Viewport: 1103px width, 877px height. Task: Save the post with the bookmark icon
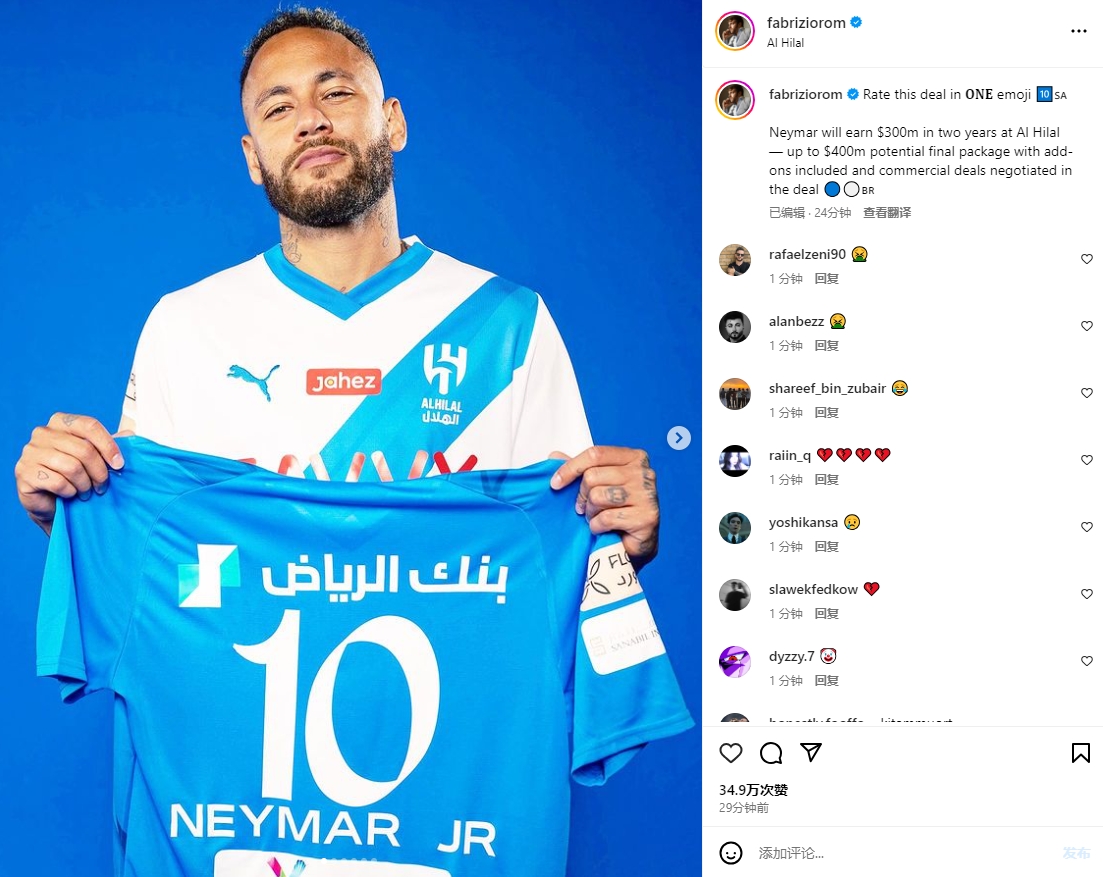click(1080, 753)
